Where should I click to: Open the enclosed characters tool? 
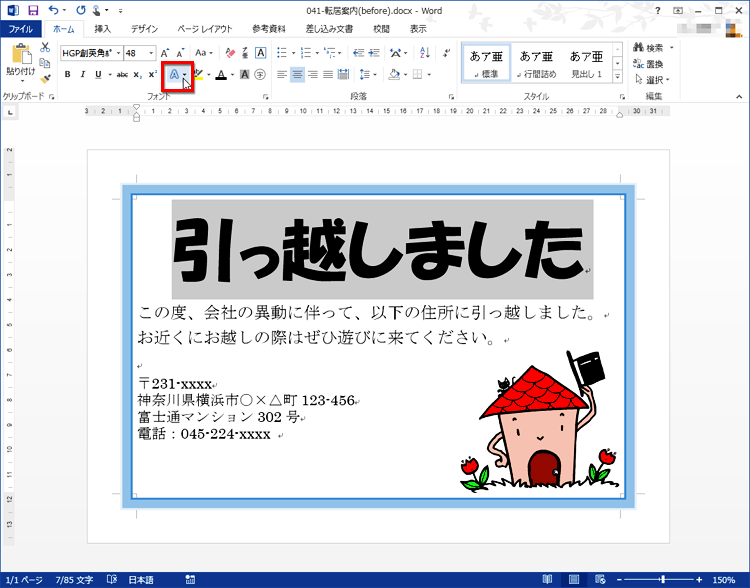click(x=260, y=75)
